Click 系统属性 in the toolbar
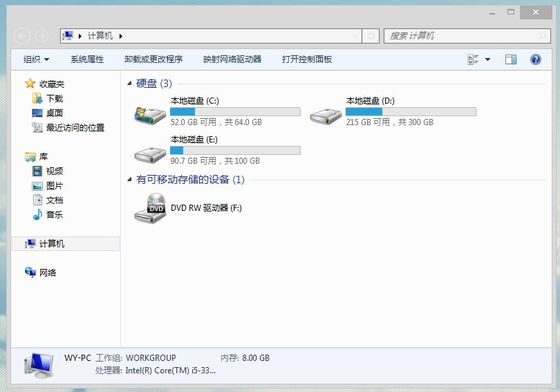560x392 pixels. 87,59
